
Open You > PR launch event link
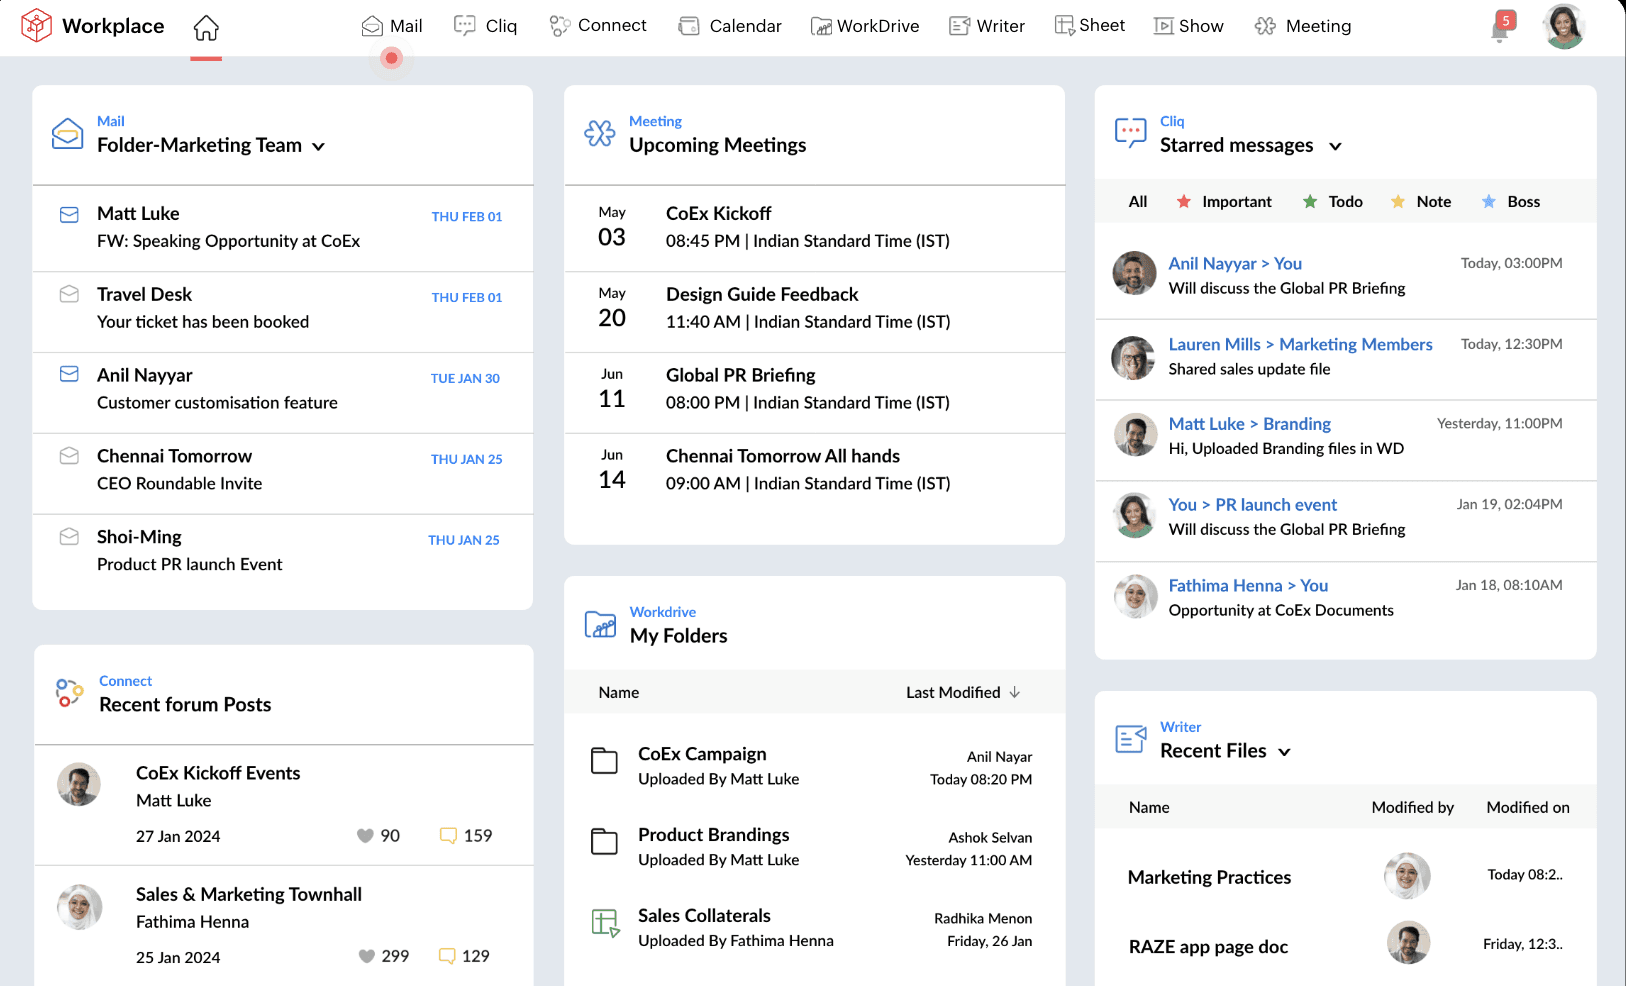coord(1252,505)
